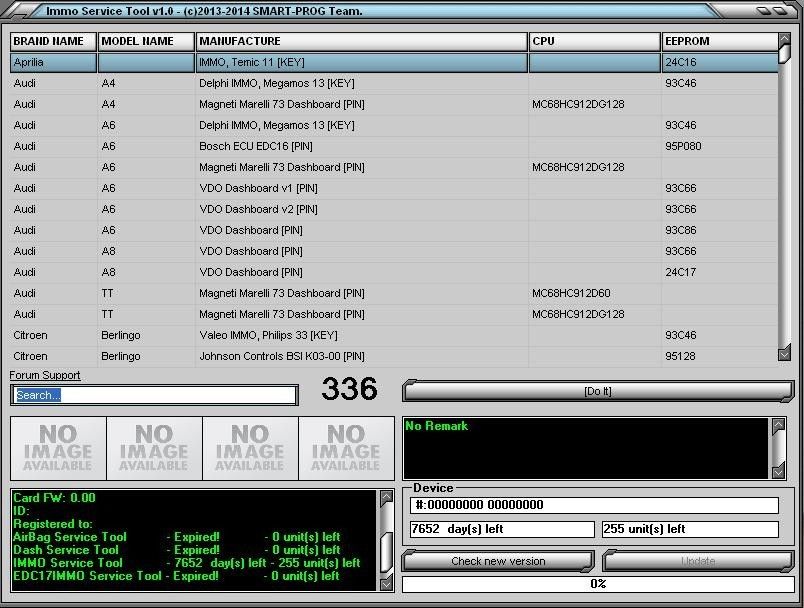The image size is (804, 608).
Task: Click the third No Image Available thumbnail
Action: [x=250, y=449]
